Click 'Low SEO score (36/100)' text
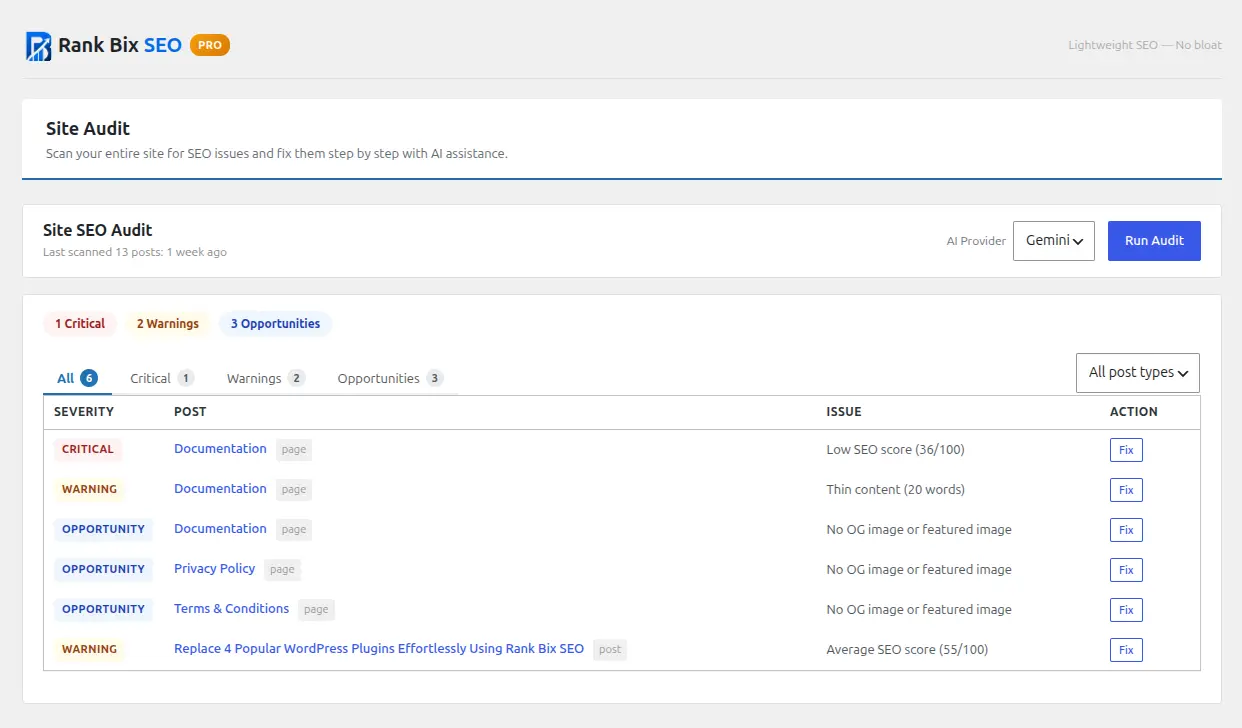The height and width of the screenshot is (728, 1242). [895, 450]
